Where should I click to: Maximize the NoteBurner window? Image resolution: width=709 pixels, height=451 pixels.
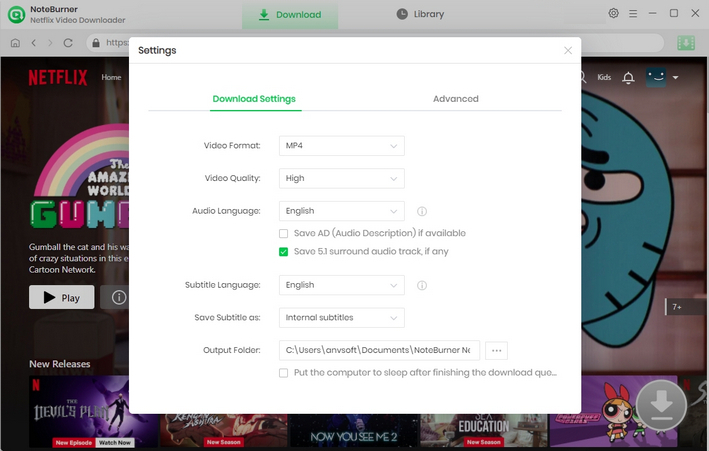674,13
